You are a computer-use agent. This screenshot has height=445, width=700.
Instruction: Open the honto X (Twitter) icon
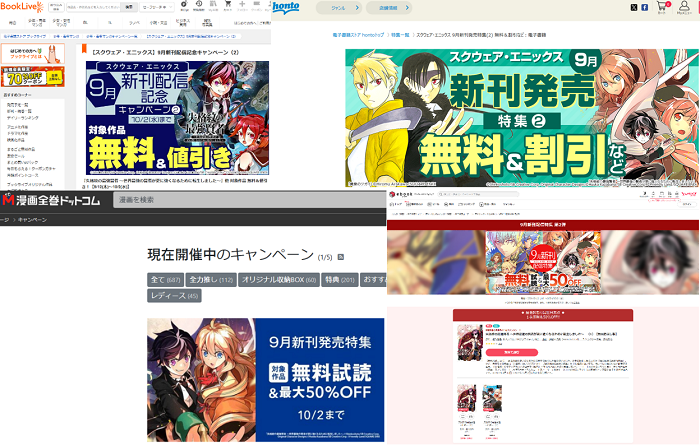(x=634, y=8)
